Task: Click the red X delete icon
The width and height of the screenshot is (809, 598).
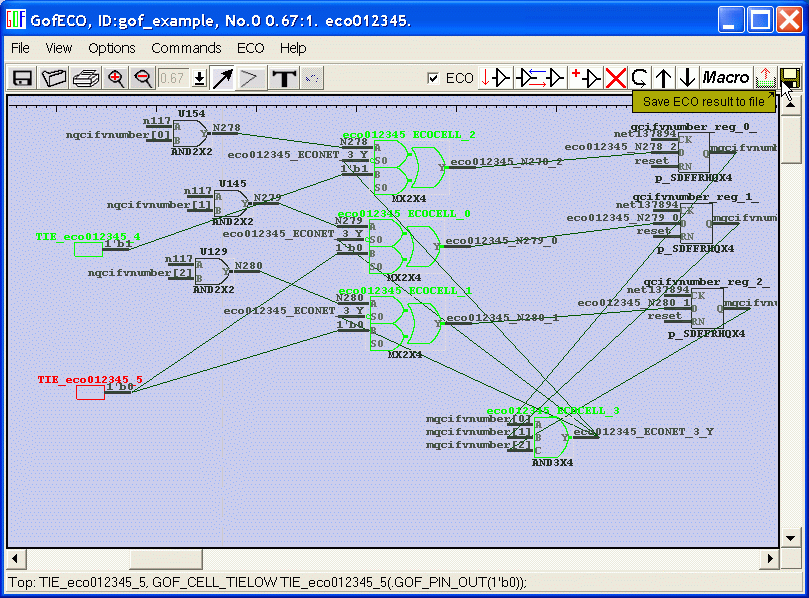Action: coord(615,78)
